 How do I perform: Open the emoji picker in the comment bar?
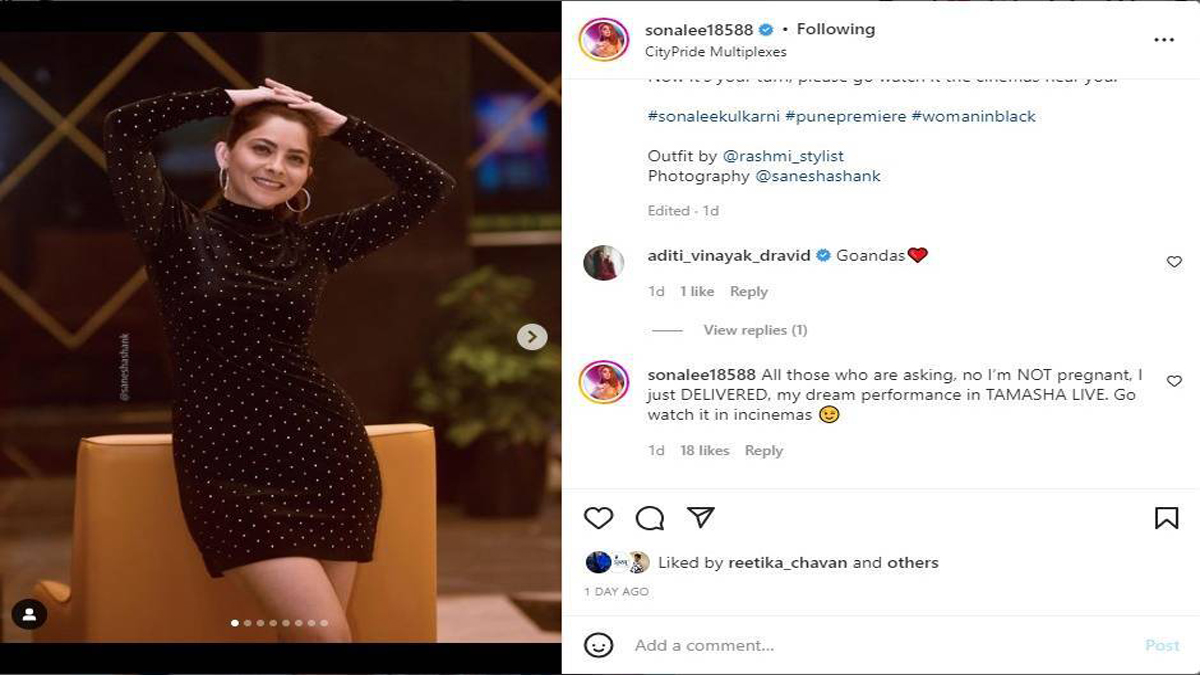point(599,645)
